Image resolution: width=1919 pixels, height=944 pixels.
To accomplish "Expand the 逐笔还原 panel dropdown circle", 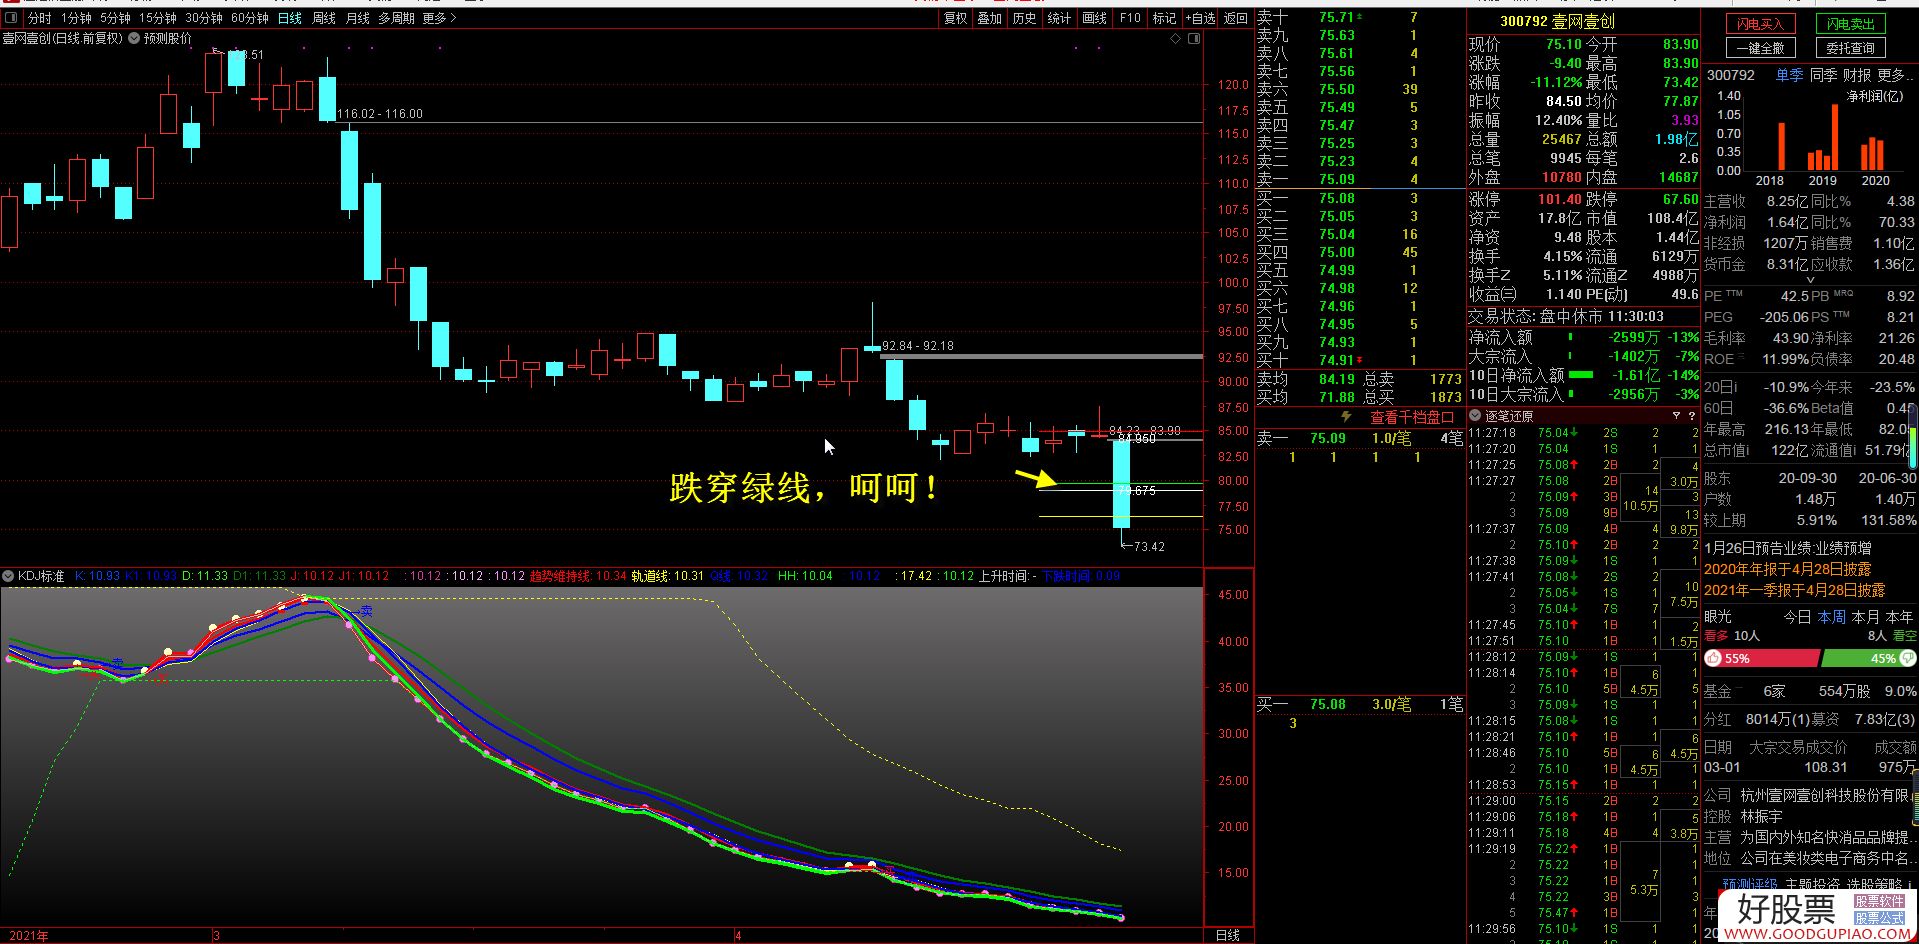I will 1475,416.
